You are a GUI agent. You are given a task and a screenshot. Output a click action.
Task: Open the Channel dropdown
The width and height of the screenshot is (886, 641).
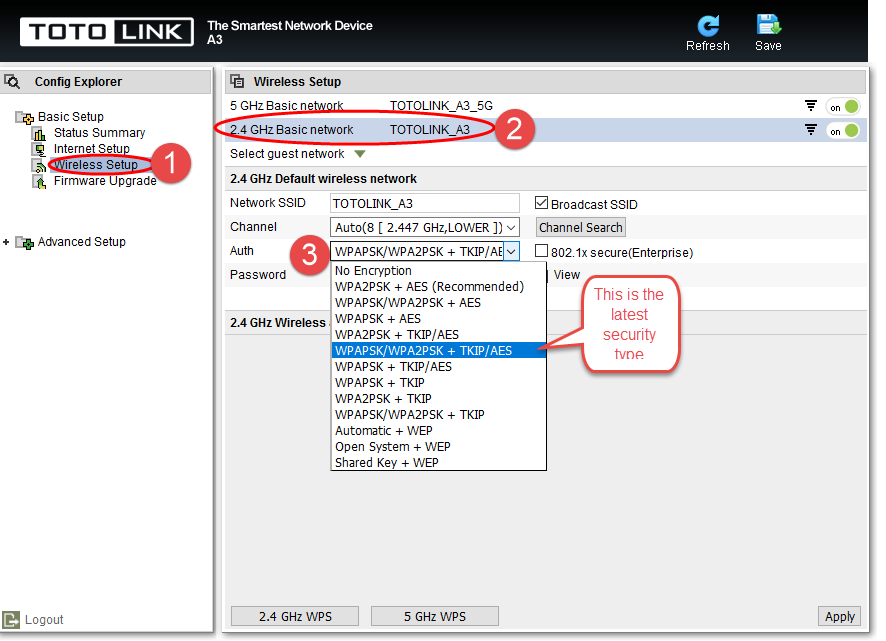(x=424, y=227)
